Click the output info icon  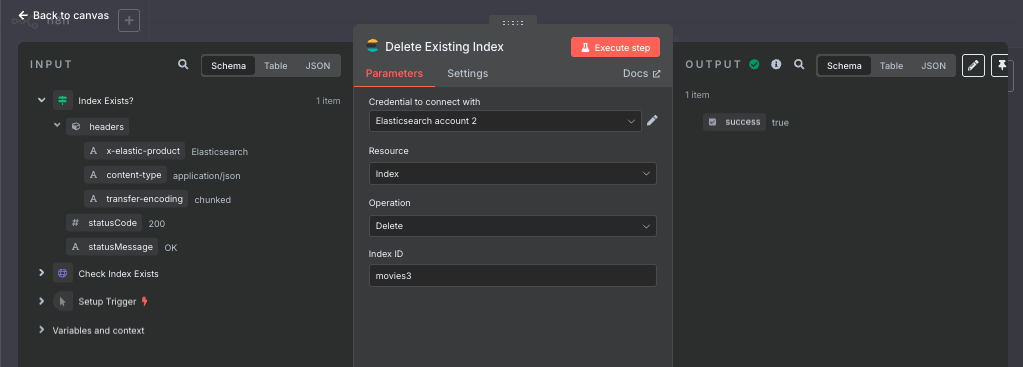776,65
